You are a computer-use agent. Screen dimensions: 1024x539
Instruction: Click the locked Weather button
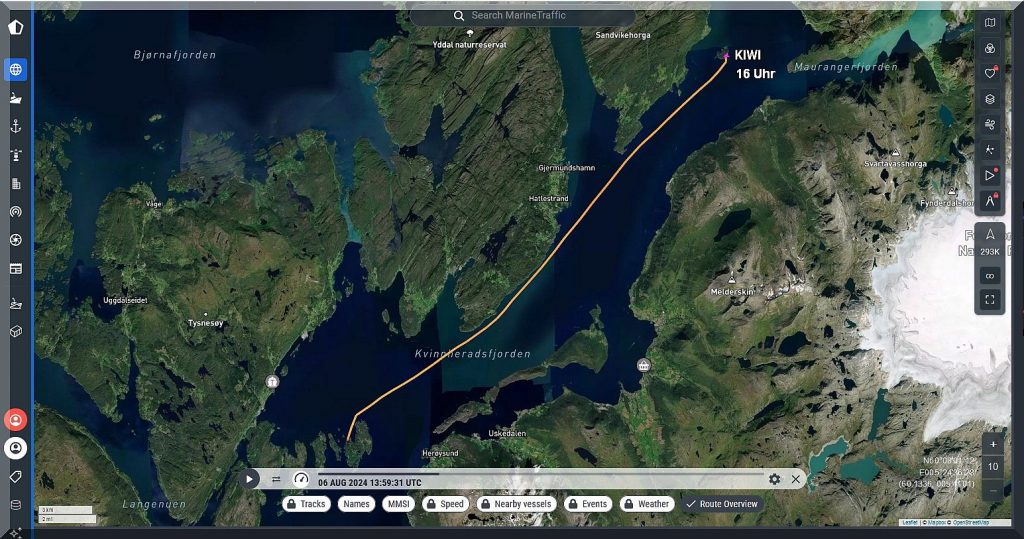click(646, 504)
